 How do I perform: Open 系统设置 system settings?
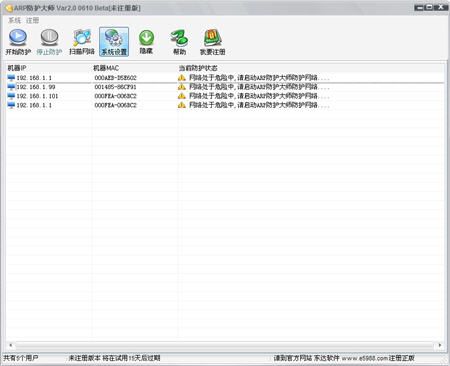click(x=114, y=42)
